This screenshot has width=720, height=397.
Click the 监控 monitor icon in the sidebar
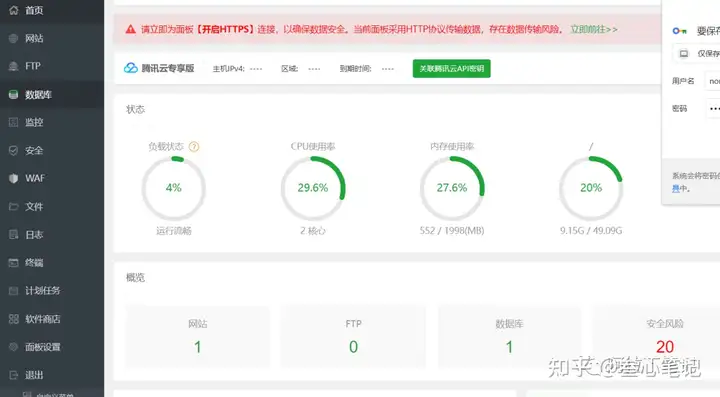tap(14, 122)
